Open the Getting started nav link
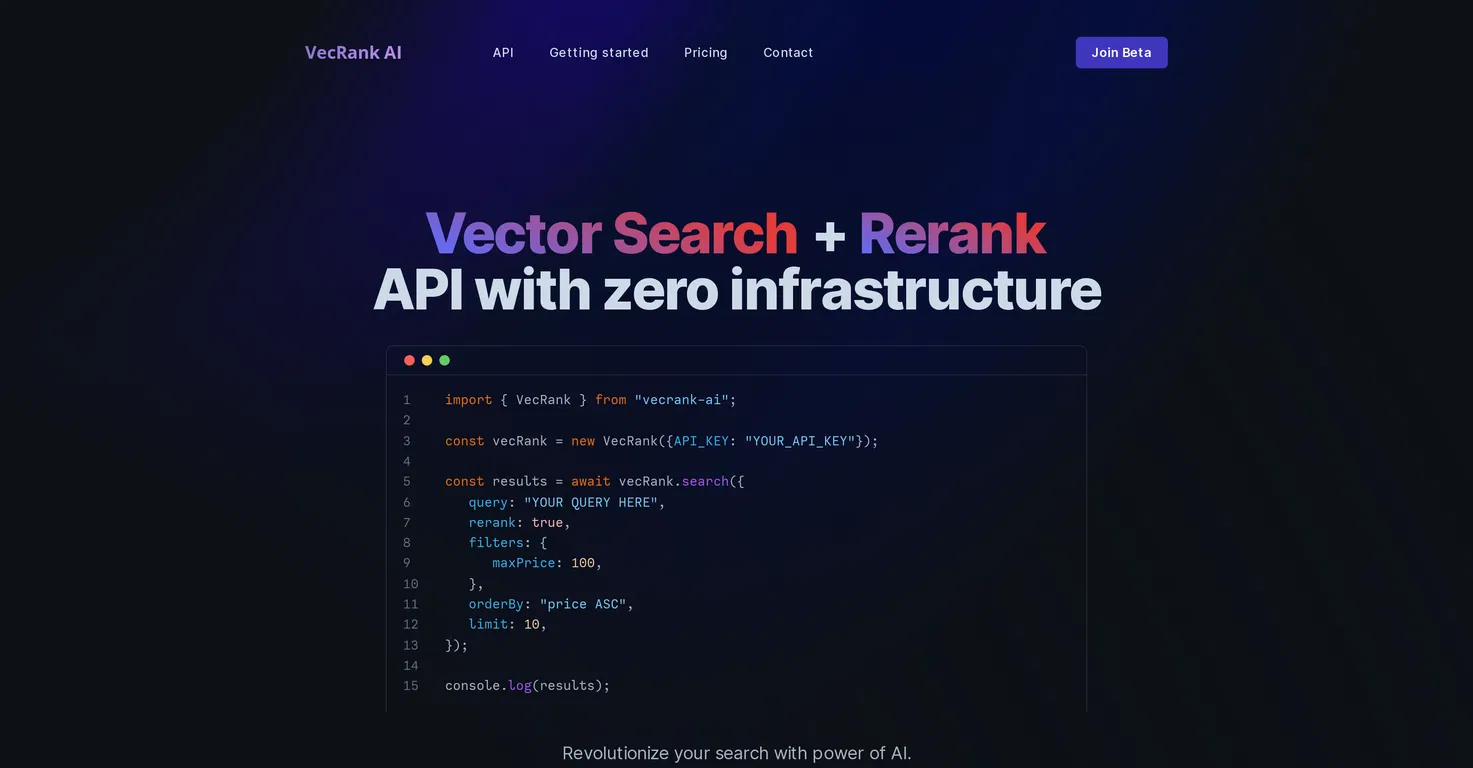This screenshot has width=1473, height=768. point(599,52)
